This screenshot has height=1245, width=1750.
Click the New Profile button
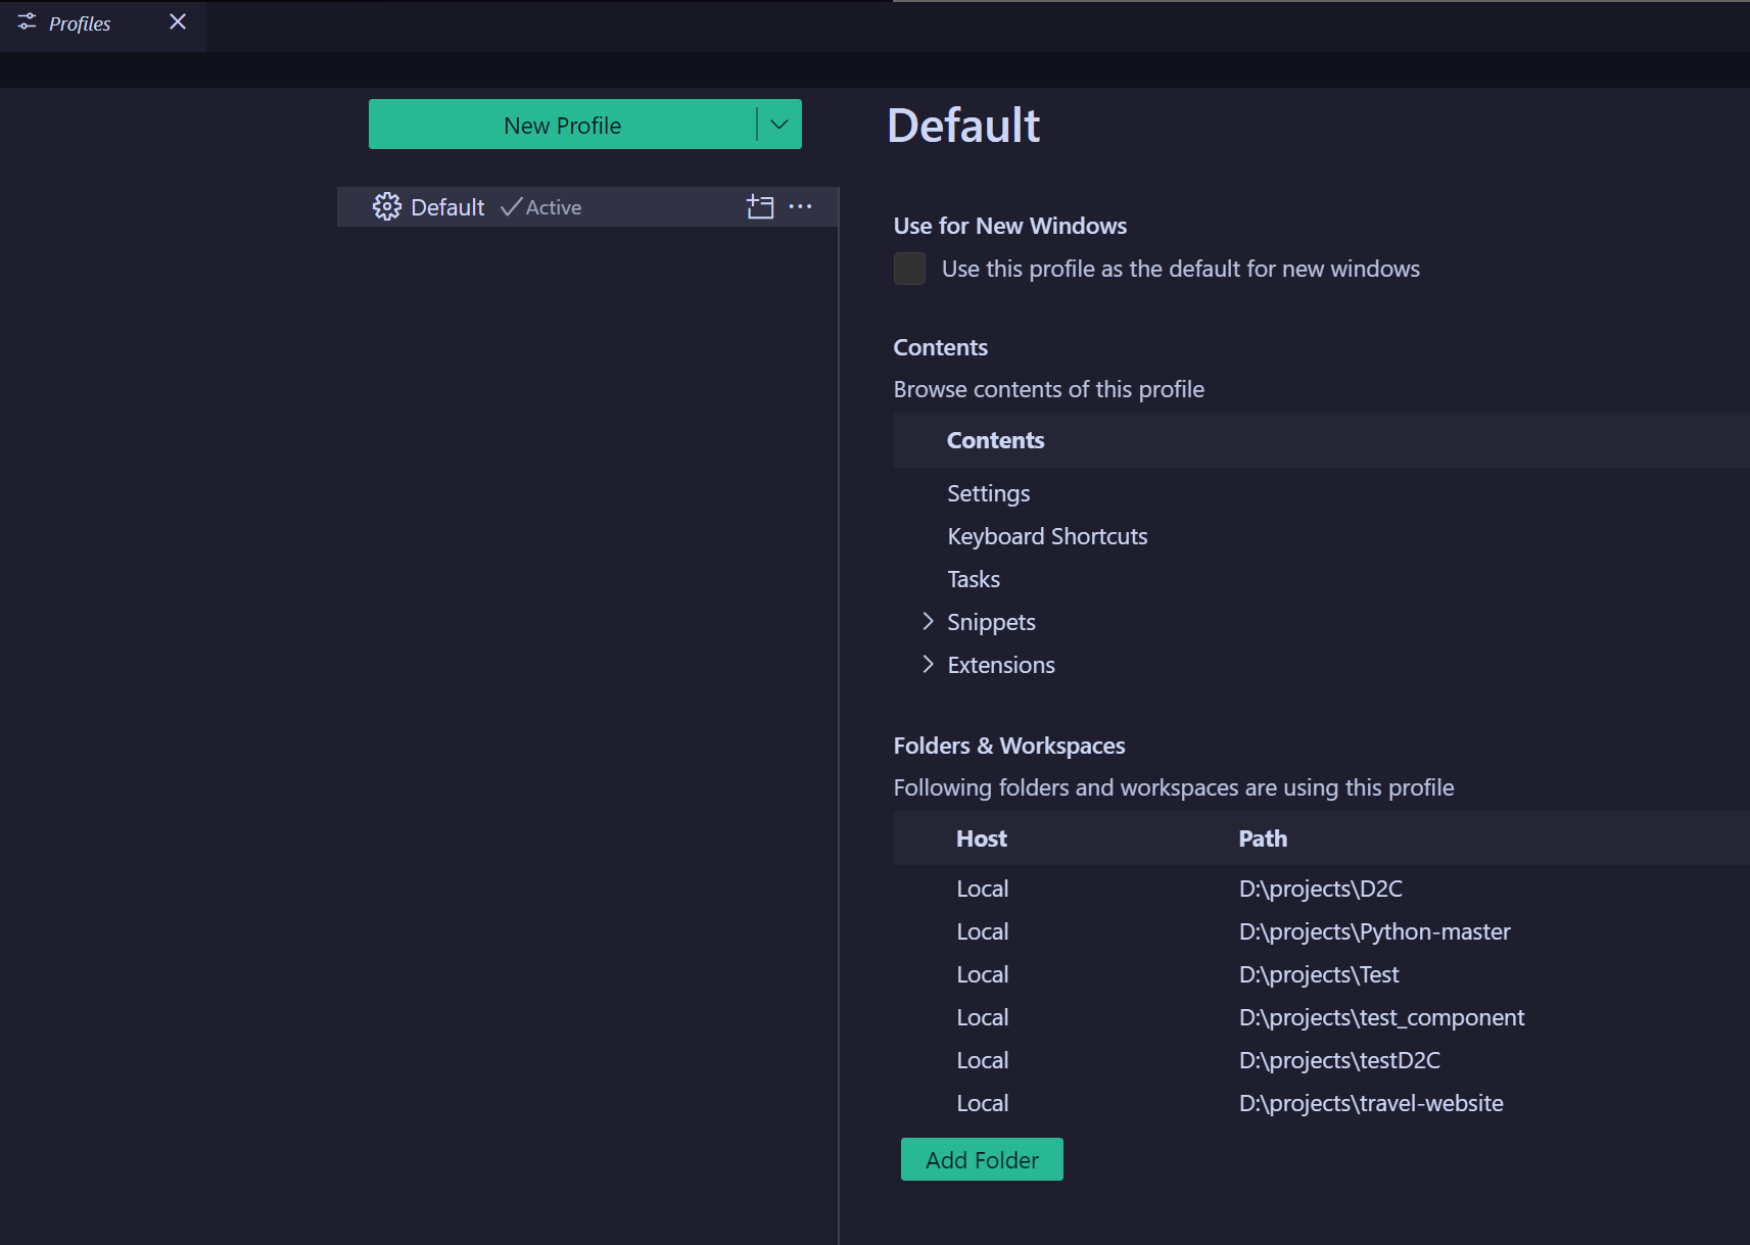pyautogui.click(x=562, y=124)
